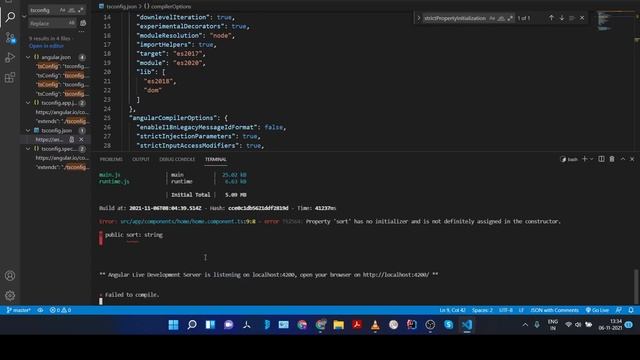Go to previous match in find widget
Image resolution: width=640 pixels, height=360 pixels.
(551, 18)
